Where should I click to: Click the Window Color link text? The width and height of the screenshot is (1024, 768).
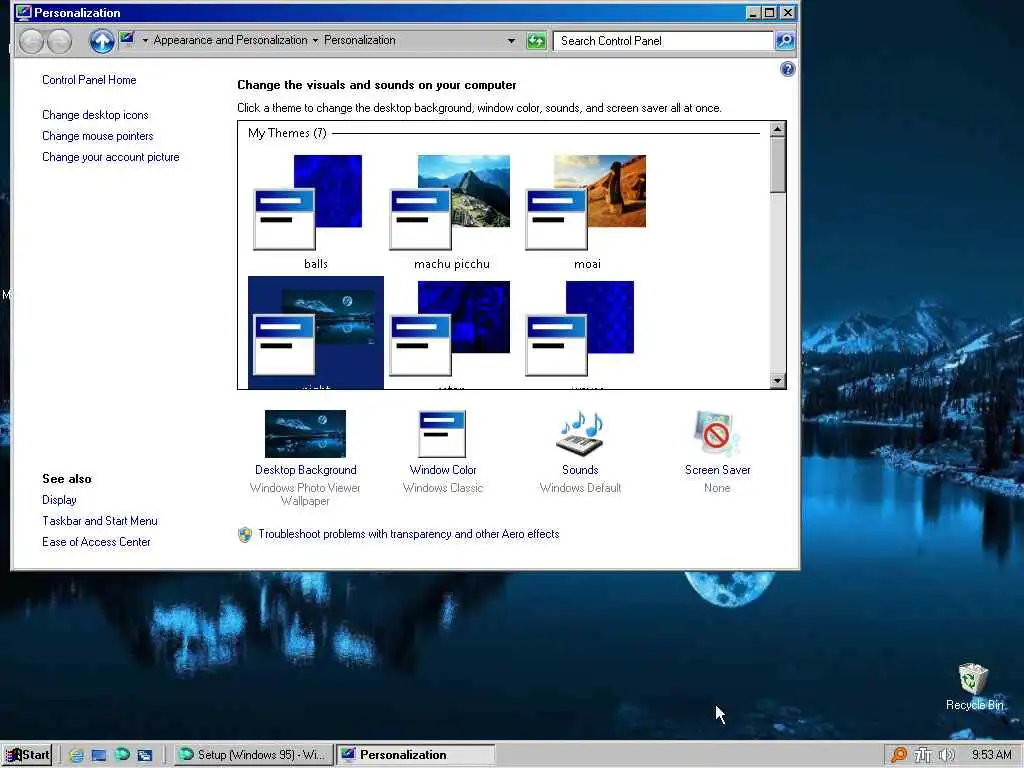(x=443, y=470)
